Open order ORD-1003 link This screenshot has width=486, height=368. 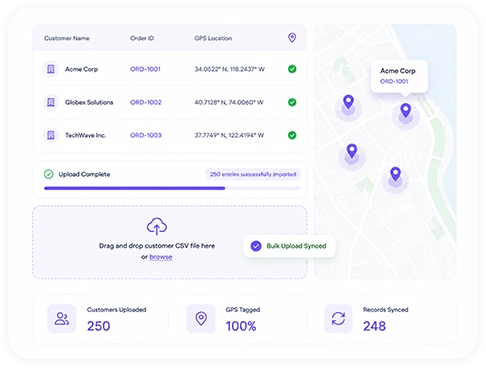[x=146, y=135]
